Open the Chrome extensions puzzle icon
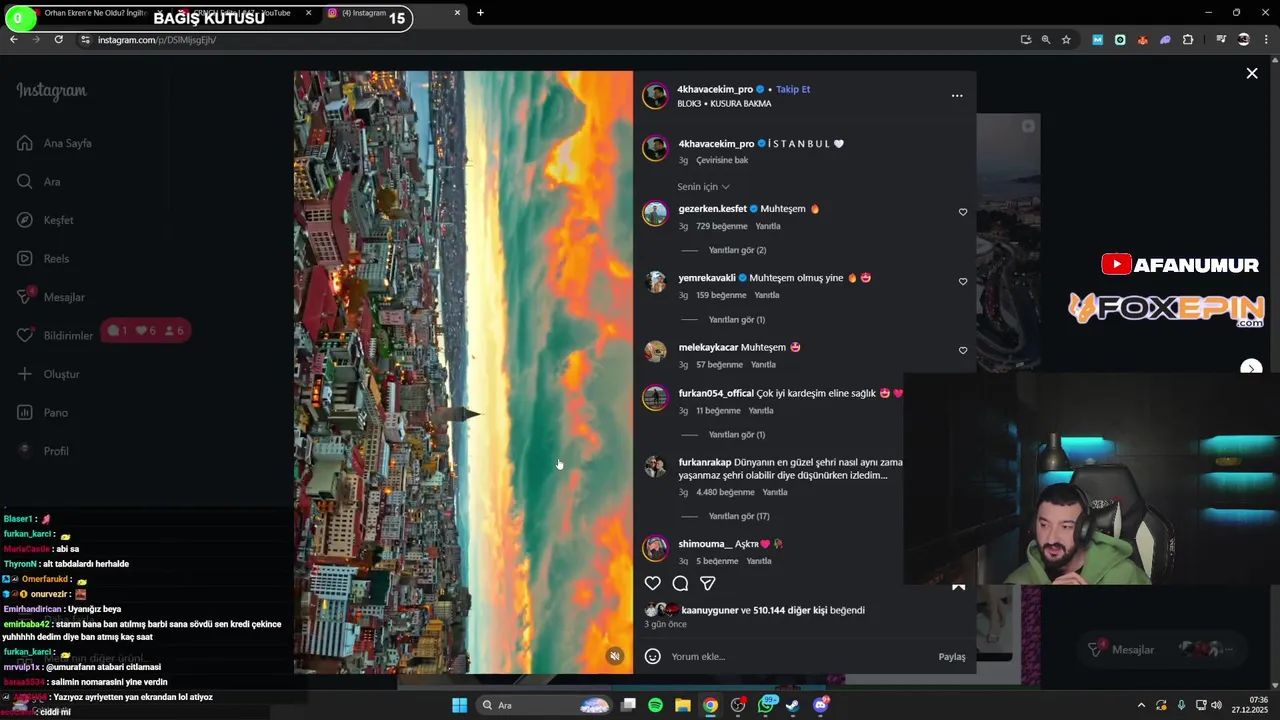 pyautogui.click(x=1188, y=40)
